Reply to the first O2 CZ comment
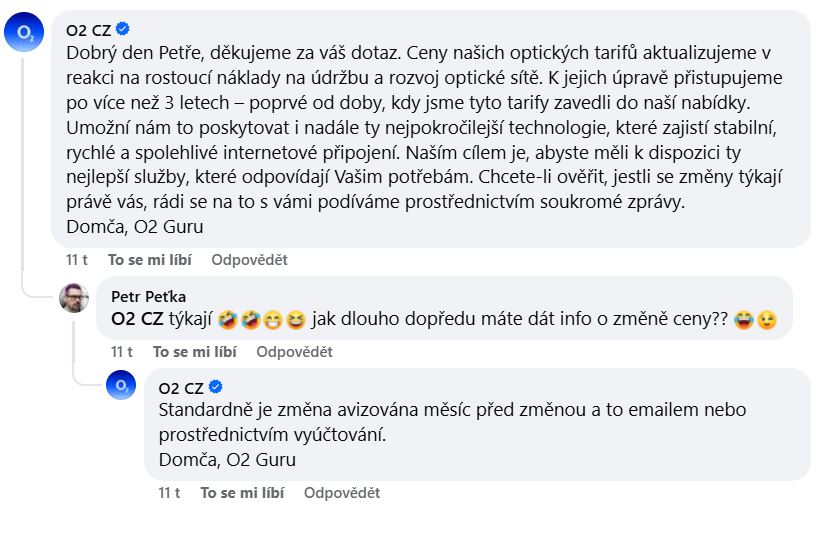Image resolution: width=832 pixels, height=539 pixels. [249, 260]
